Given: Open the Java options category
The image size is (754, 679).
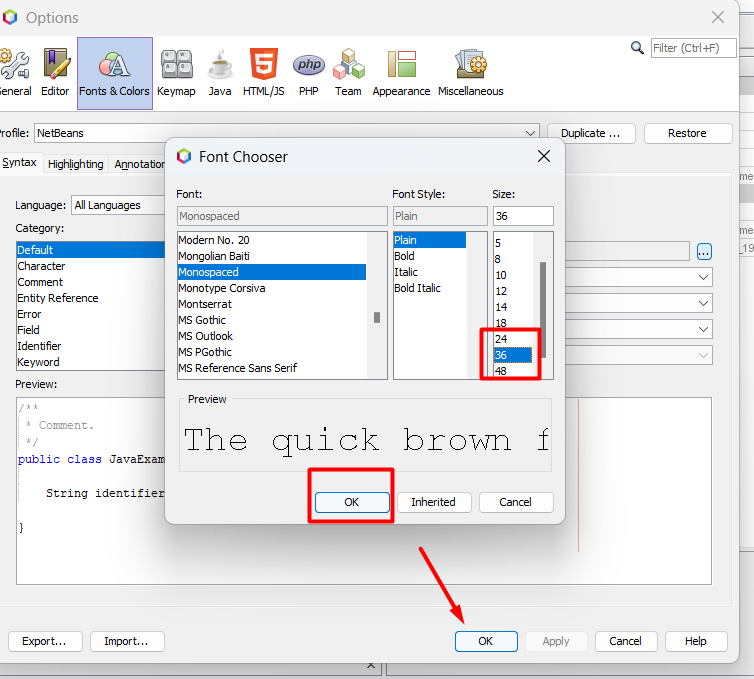Looking at the screenshot, I should pyautogui.click(x=220, y=73).
